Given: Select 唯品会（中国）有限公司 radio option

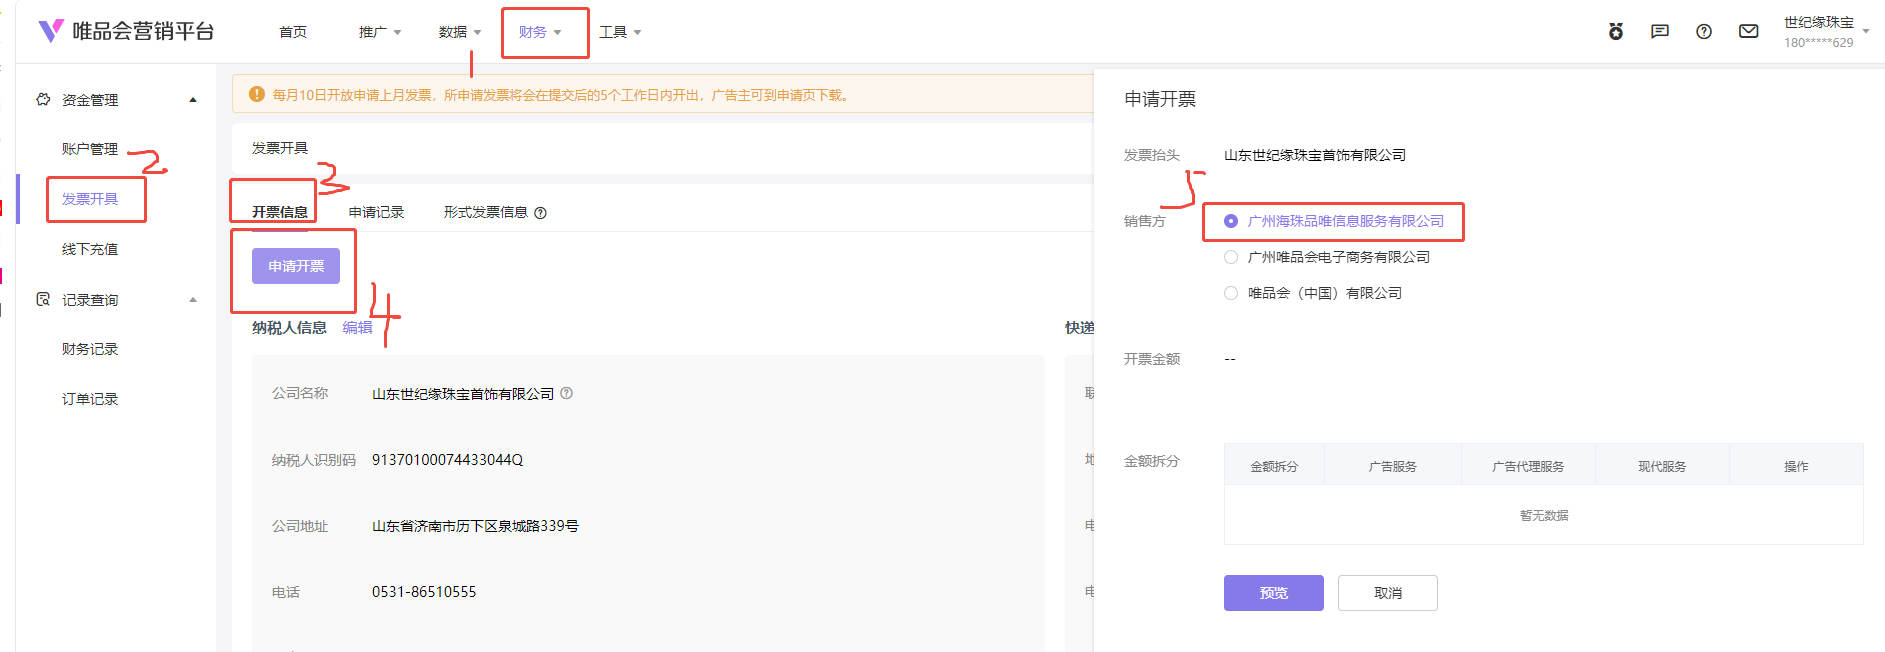Looking at the screenshot, I should pyautogui.click(x=1231, y=293).
